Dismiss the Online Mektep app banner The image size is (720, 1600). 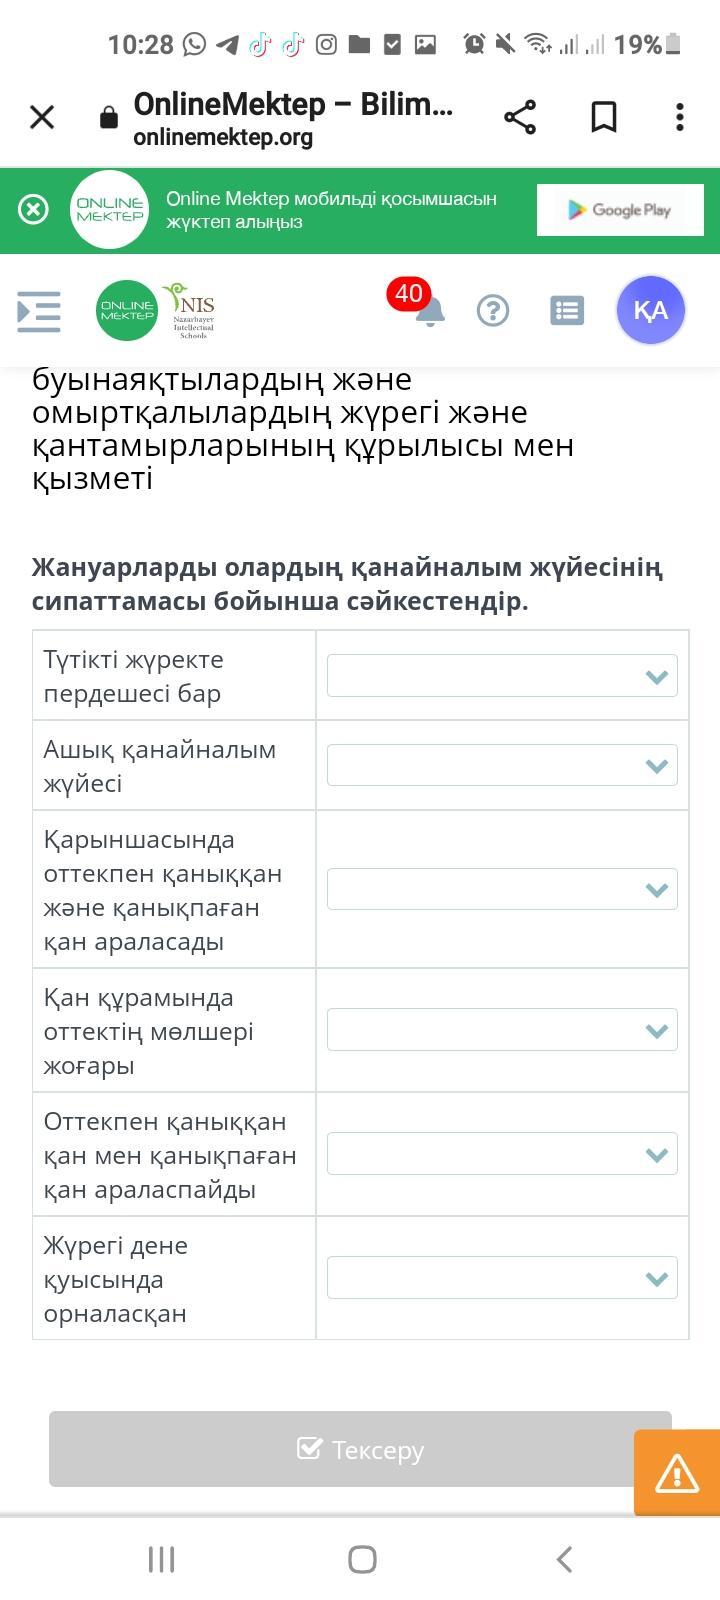coord(33,209)
